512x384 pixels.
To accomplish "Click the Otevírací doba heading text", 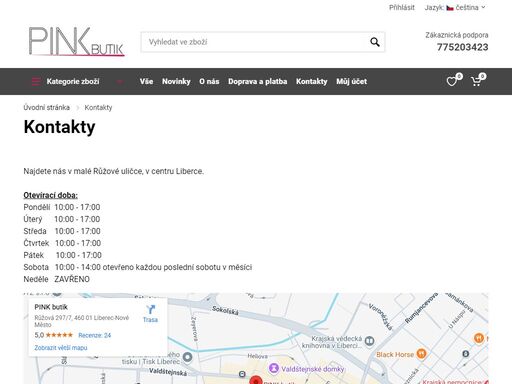I will [50, 195].
